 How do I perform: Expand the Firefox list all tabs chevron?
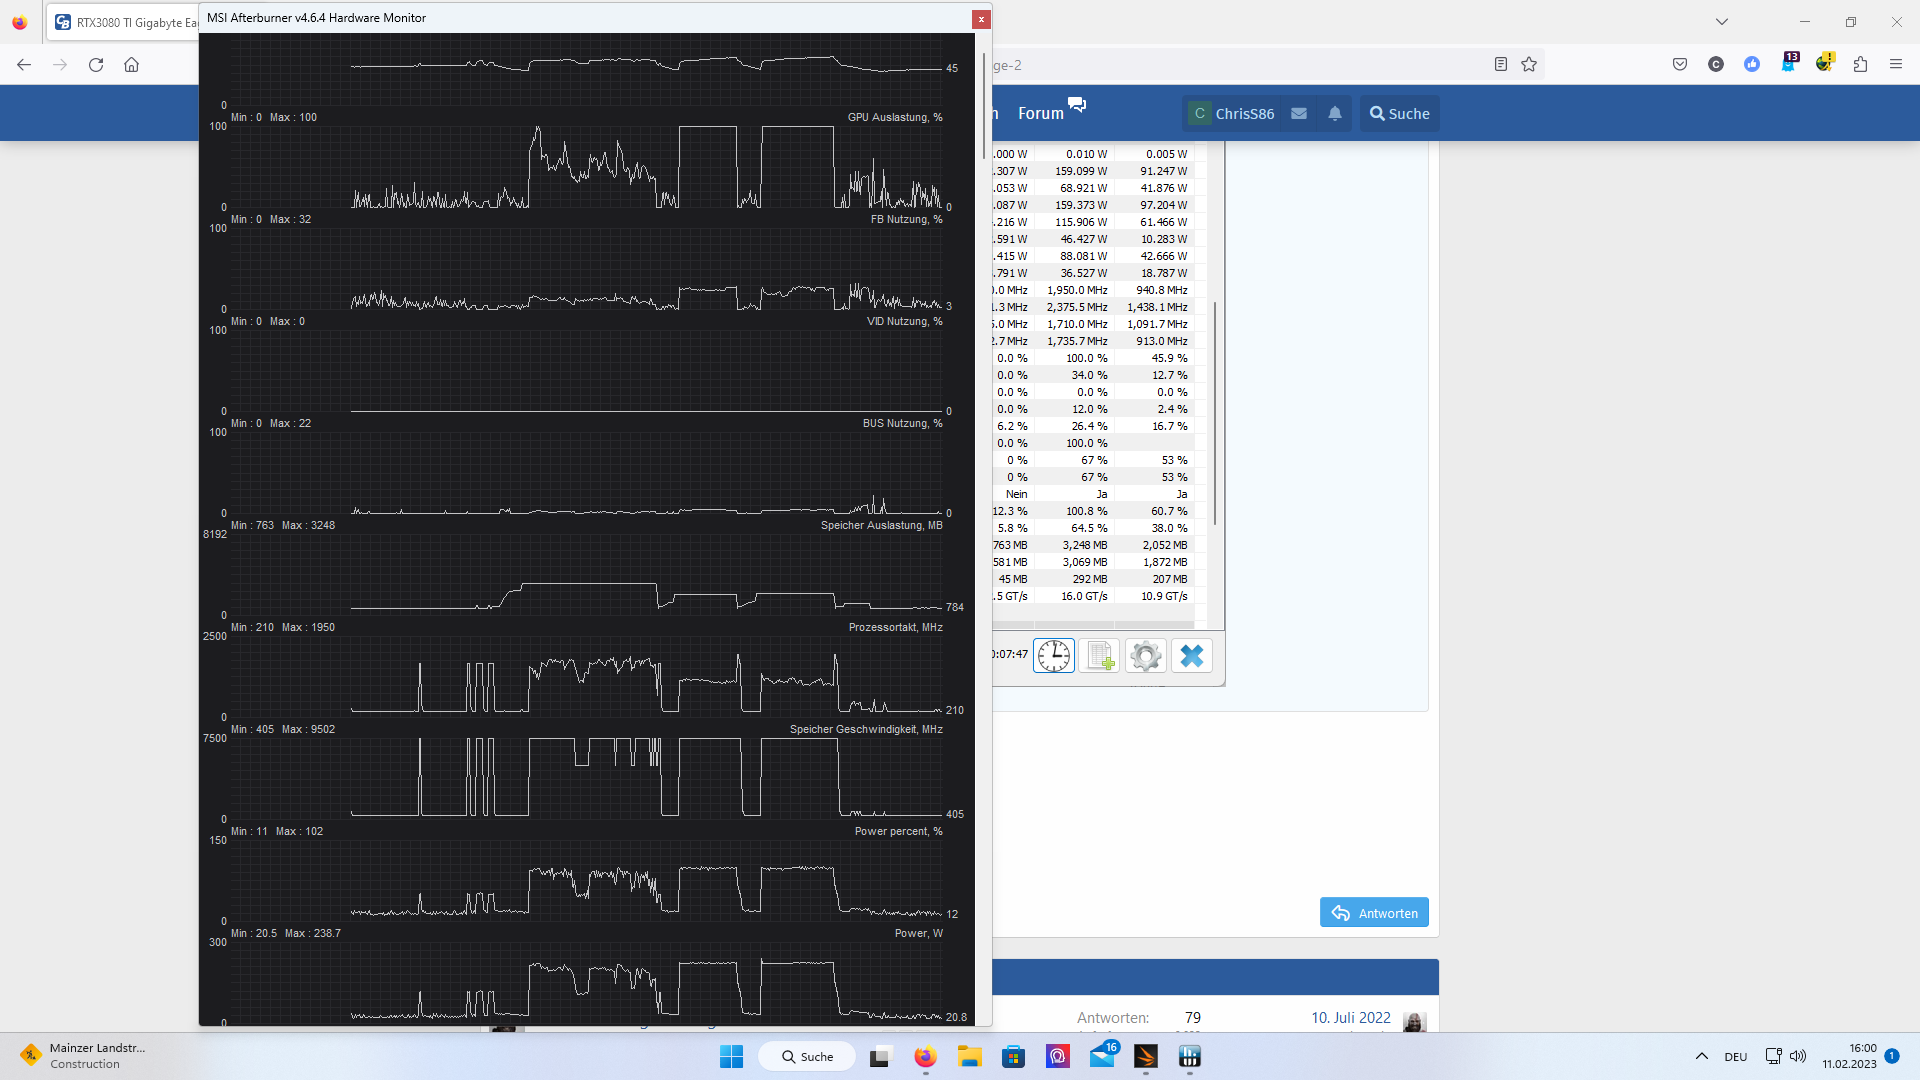point(1722,22)
